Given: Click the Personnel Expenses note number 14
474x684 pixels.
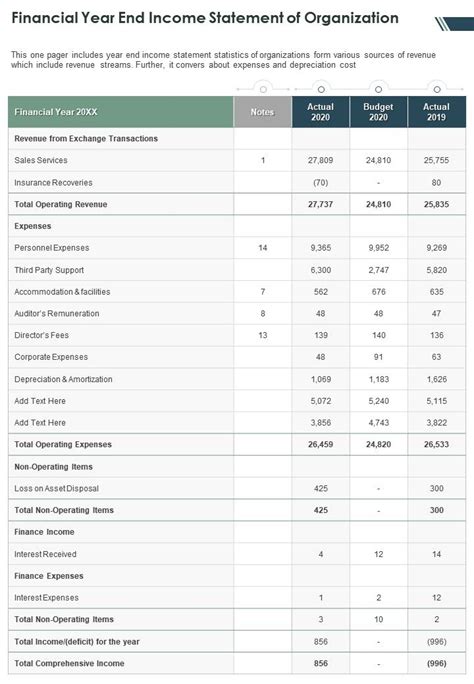Looking at the screenshot, I should (263, 248).
